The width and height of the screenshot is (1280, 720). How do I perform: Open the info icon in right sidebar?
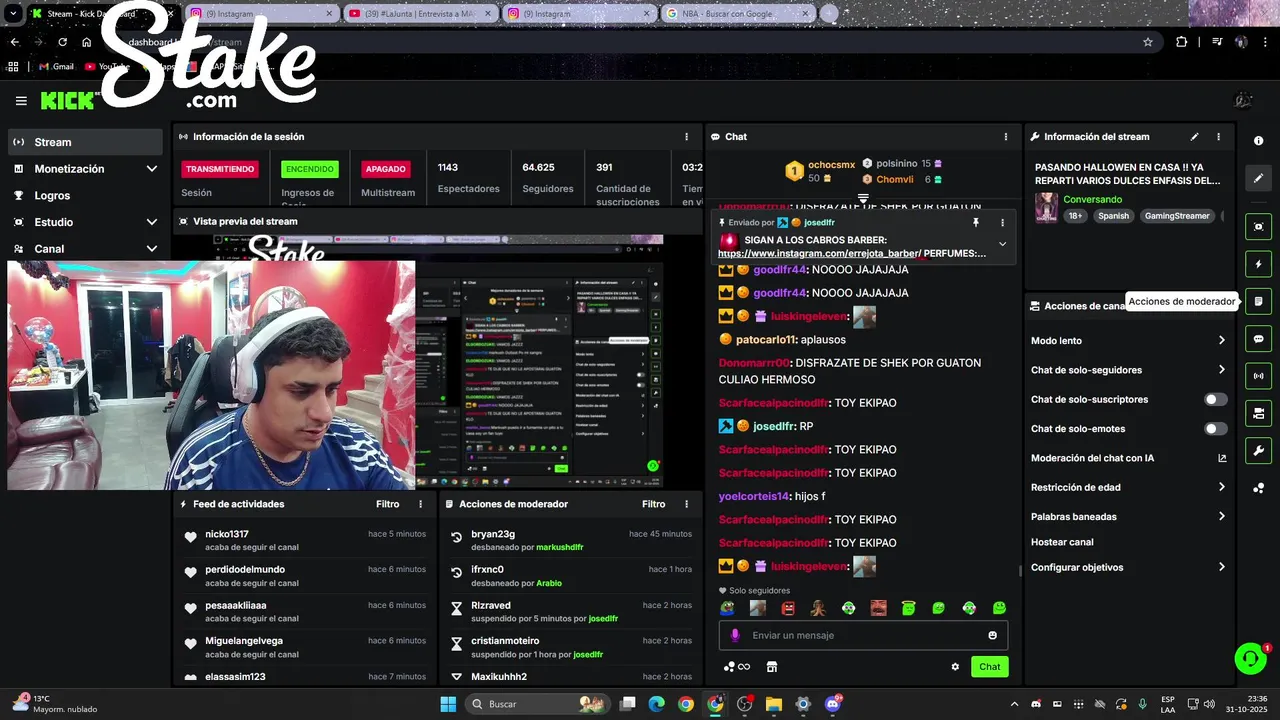(x=1259, y=141)
